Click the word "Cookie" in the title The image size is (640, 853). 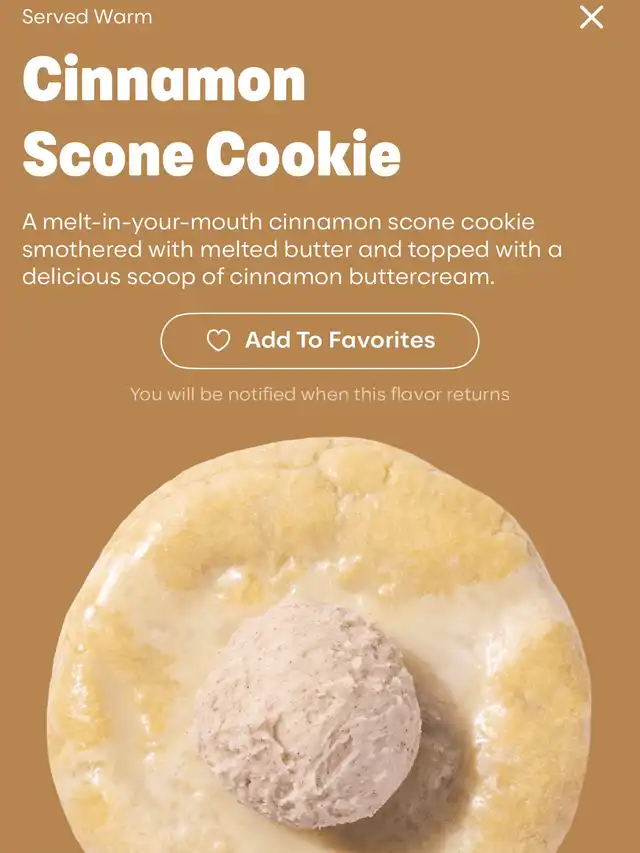[x=303, y=153]
